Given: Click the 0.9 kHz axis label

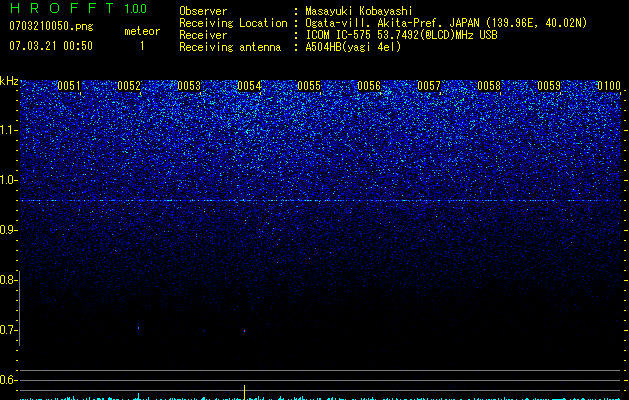Looking at the screenshot, I should tap(8, 230).
